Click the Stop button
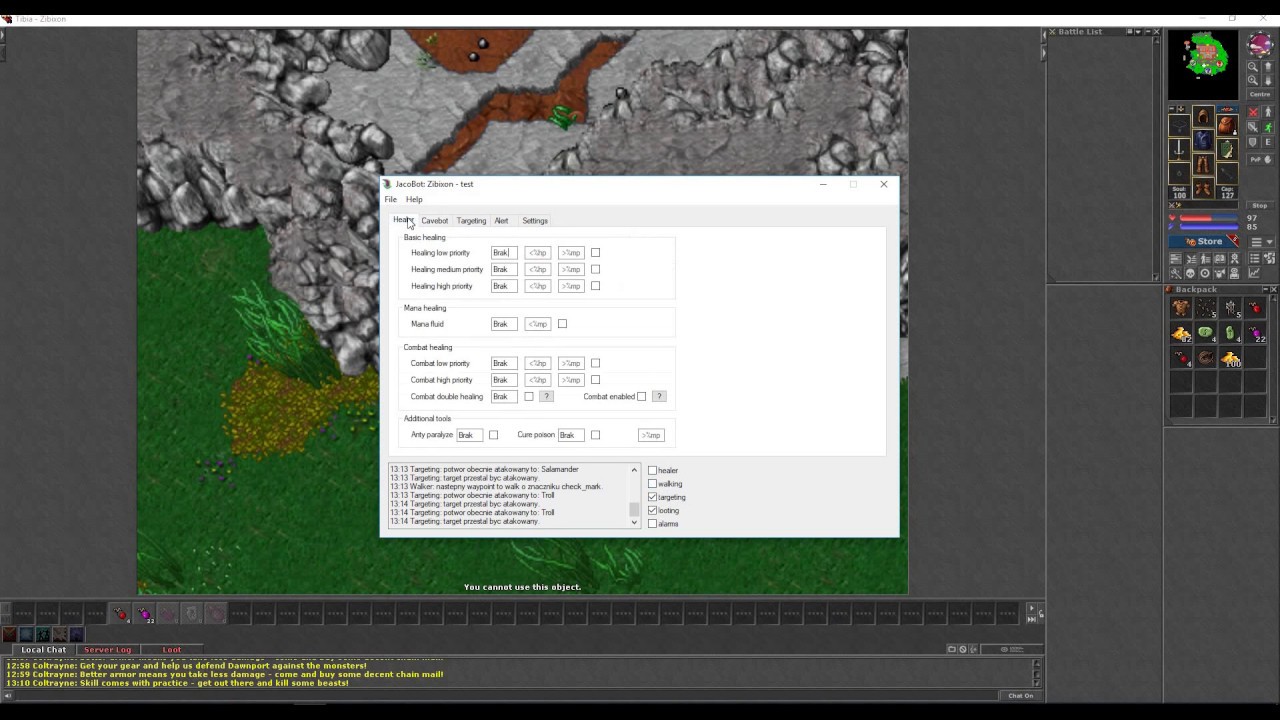The height and width of the screenshot is (720, 1280). pos(1260,206)
